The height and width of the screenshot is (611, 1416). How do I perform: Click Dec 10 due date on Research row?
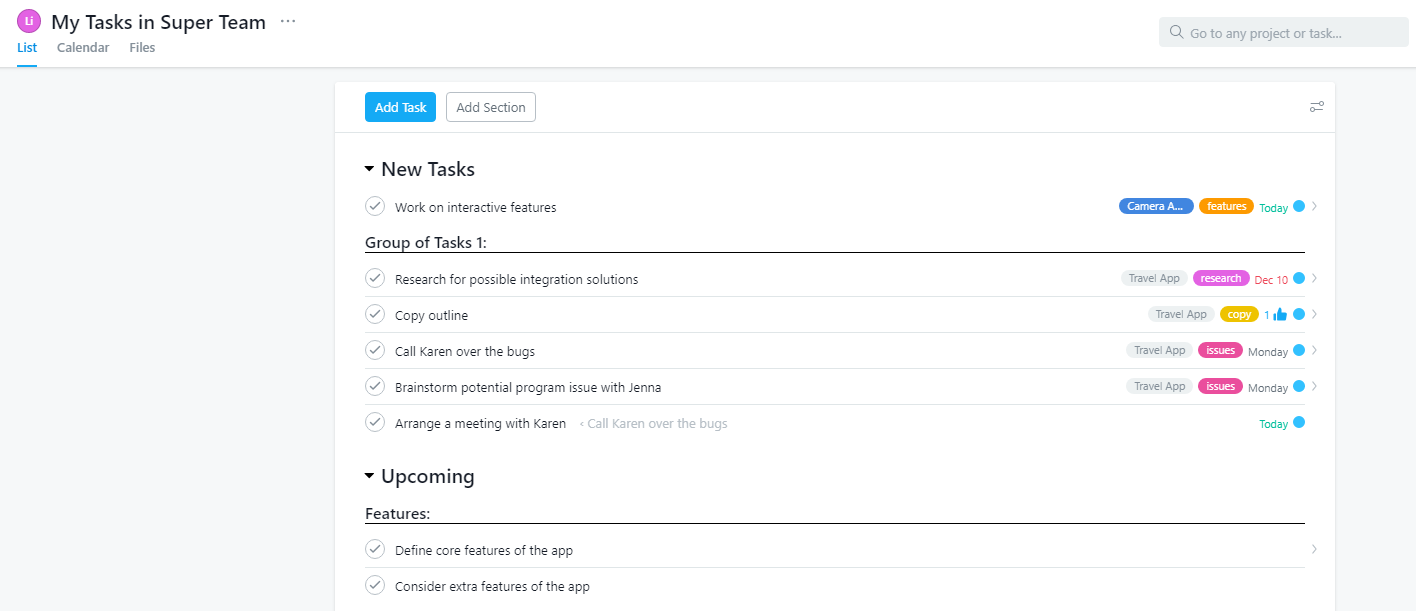click(1271, 280)
